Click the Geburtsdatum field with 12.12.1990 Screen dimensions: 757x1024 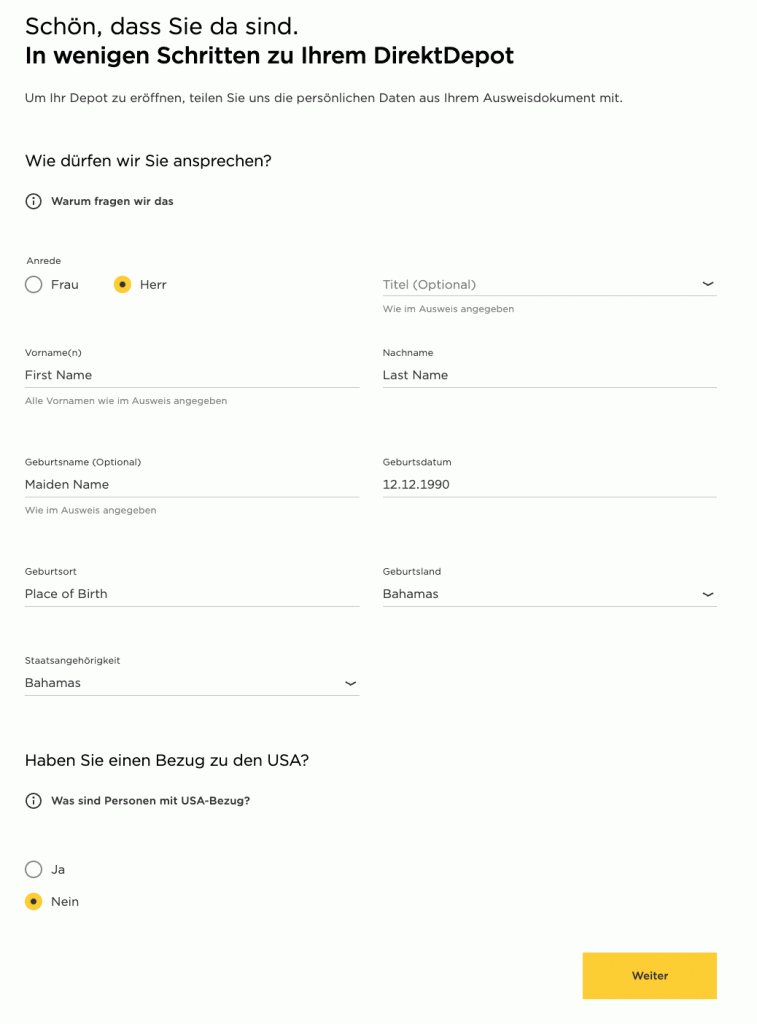point(549,485)
